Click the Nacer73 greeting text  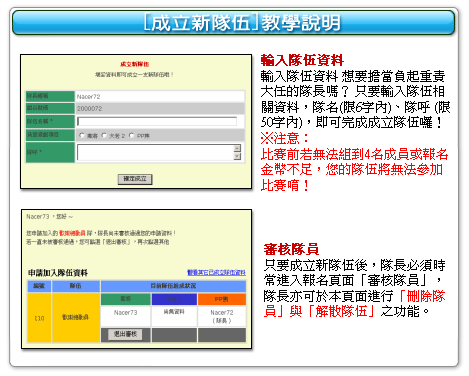click(x=50, y=217)
